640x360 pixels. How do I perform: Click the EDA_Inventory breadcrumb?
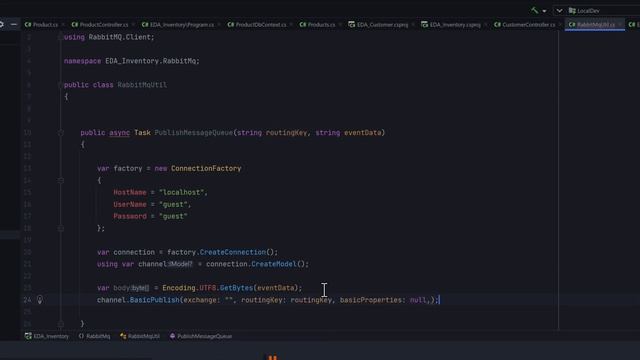coord(47,336)
